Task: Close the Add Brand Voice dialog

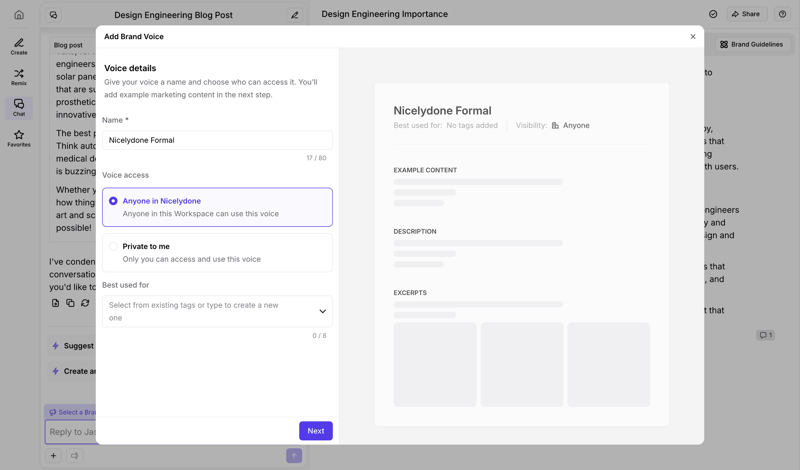Action: [x=693, y=36]
